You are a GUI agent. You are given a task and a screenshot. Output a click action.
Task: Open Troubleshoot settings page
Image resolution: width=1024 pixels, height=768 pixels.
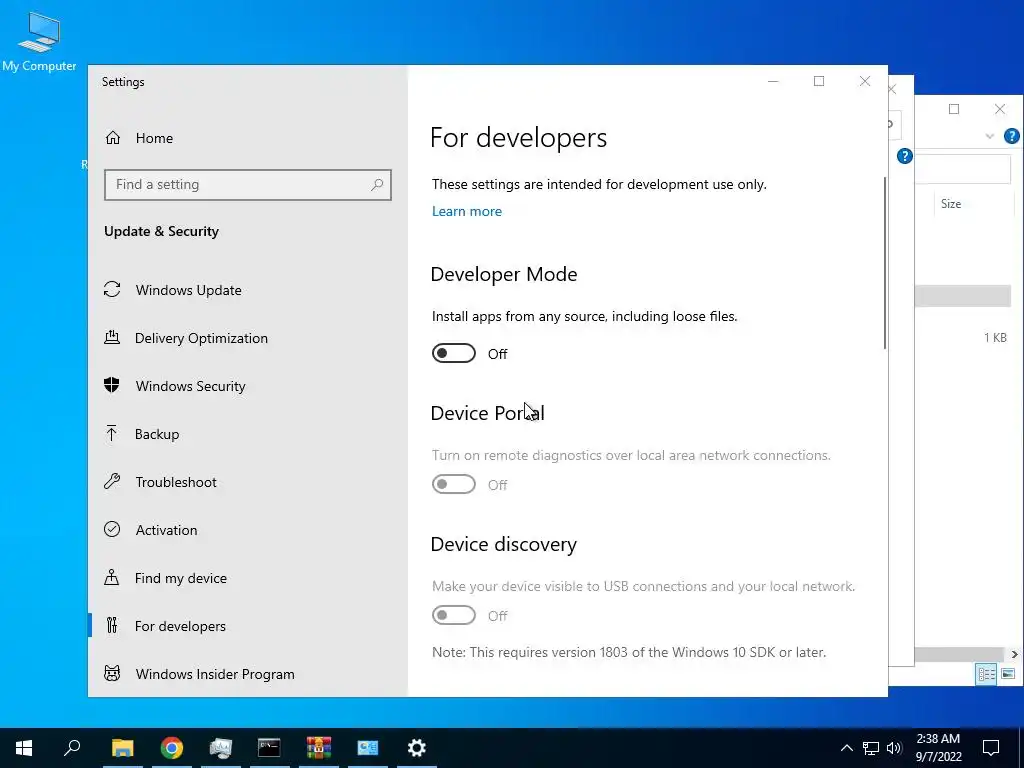pos(176,482)
